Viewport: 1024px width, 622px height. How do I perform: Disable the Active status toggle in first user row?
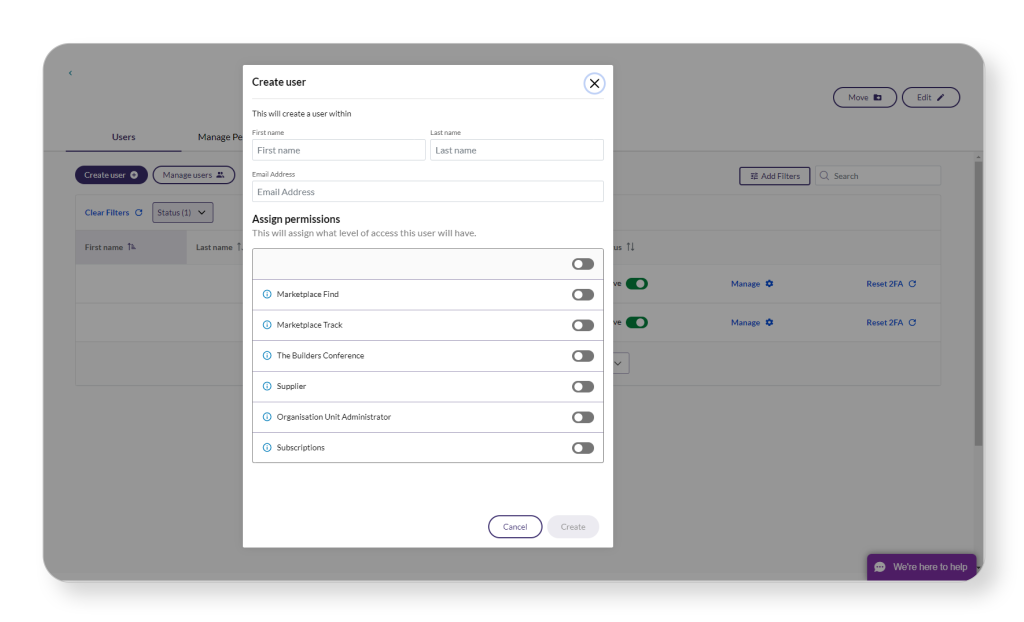point(637,283)
